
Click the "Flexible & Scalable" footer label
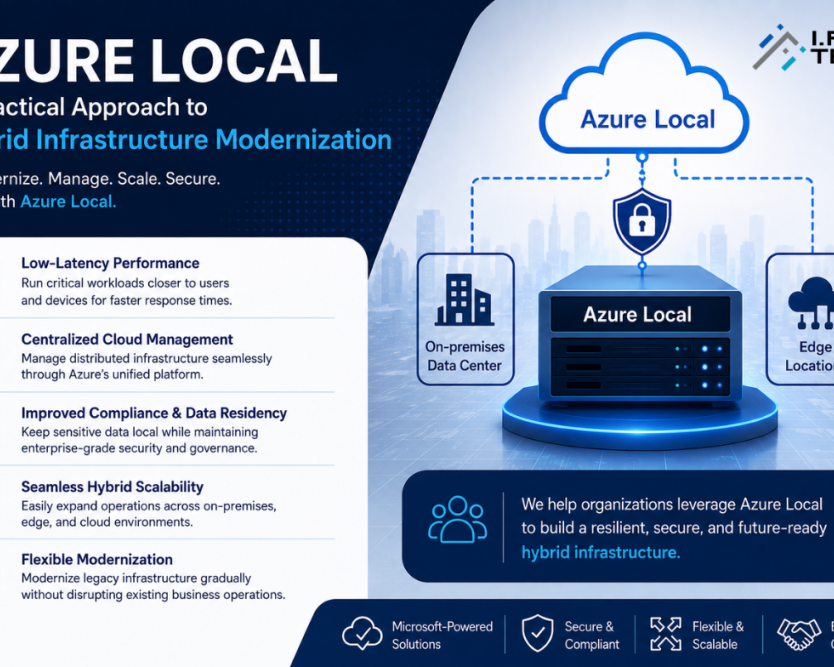[x=718, y=635]
